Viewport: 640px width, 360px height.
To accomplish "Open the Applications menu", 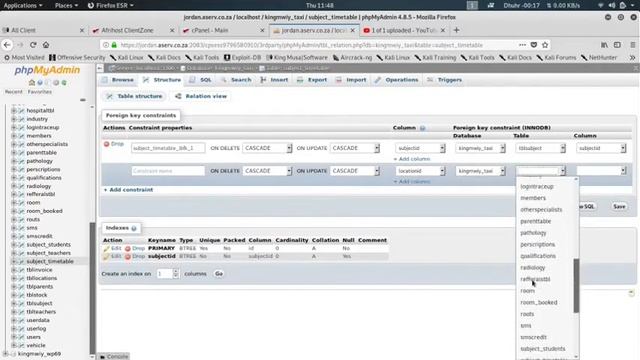I will 22,5.
